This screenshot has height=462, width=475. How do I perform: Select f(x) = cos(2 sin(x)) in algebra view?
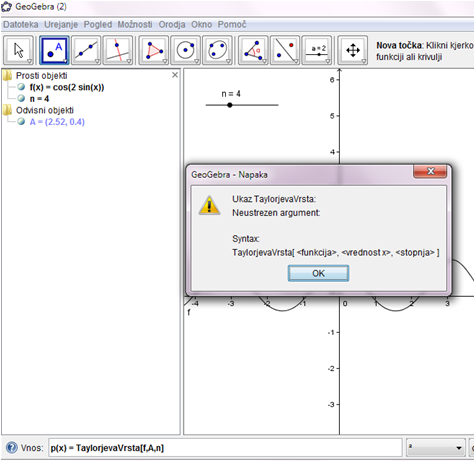[67, 87]
